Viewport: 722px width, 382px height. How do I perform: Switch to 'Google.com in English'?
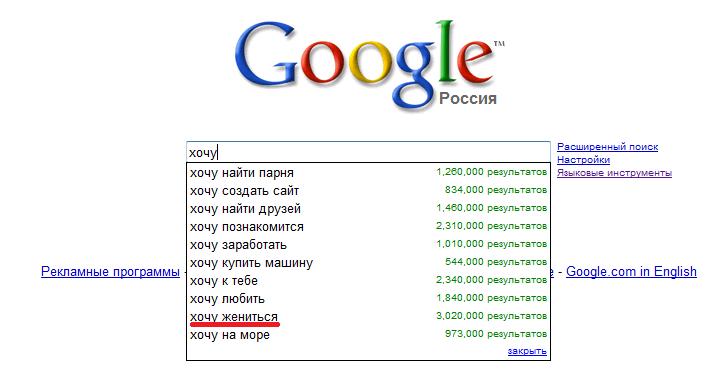point(631,272)
